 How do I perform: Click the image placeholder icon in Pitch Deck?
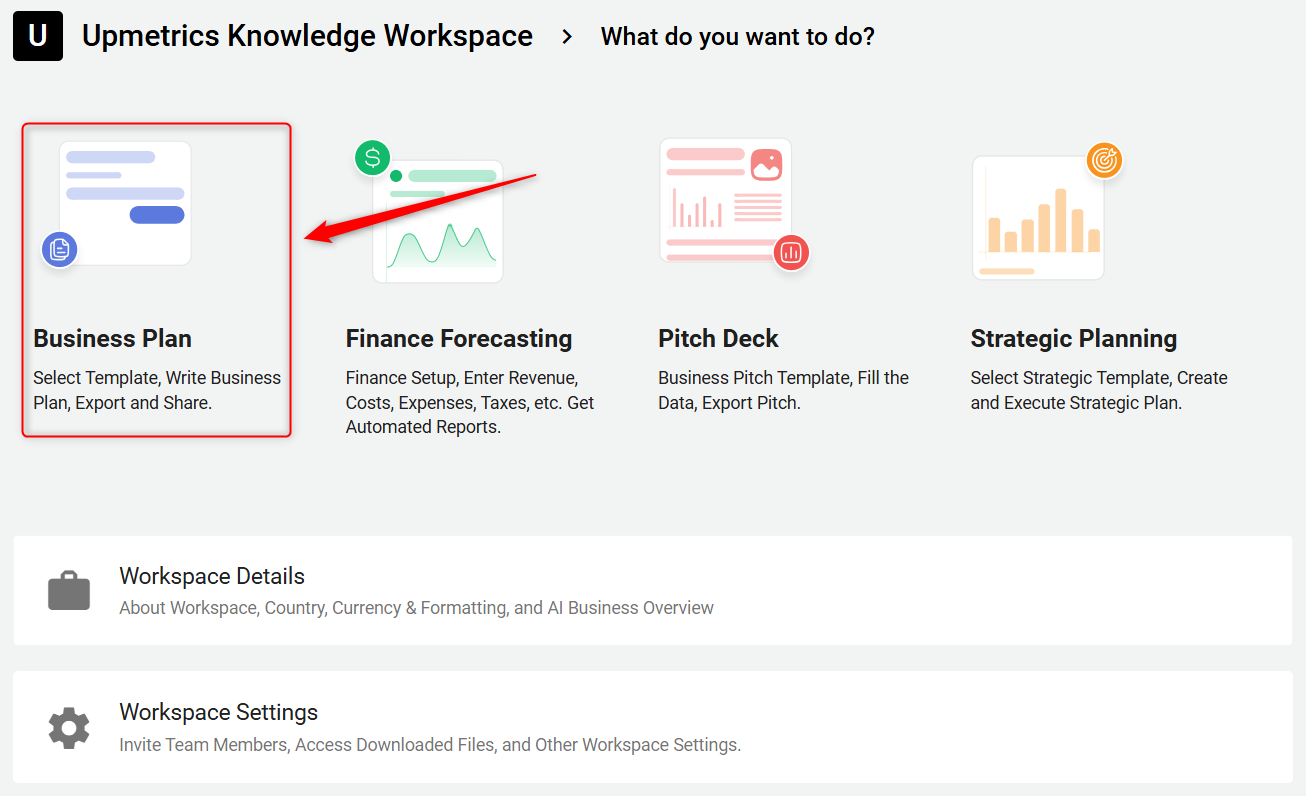pyautogui.click(x=766, y=165)
